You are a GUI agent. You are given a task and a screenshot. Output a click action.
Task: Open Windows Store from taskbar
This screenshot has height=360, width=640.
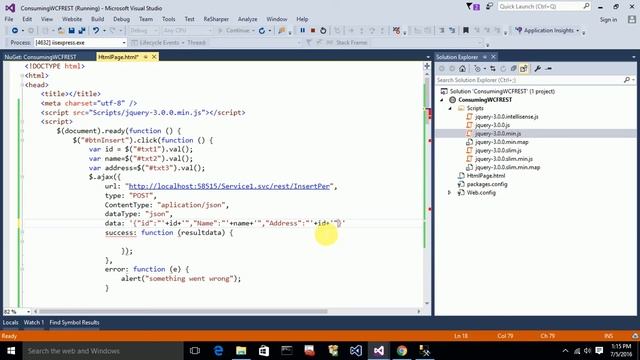[x=264, y=351]
